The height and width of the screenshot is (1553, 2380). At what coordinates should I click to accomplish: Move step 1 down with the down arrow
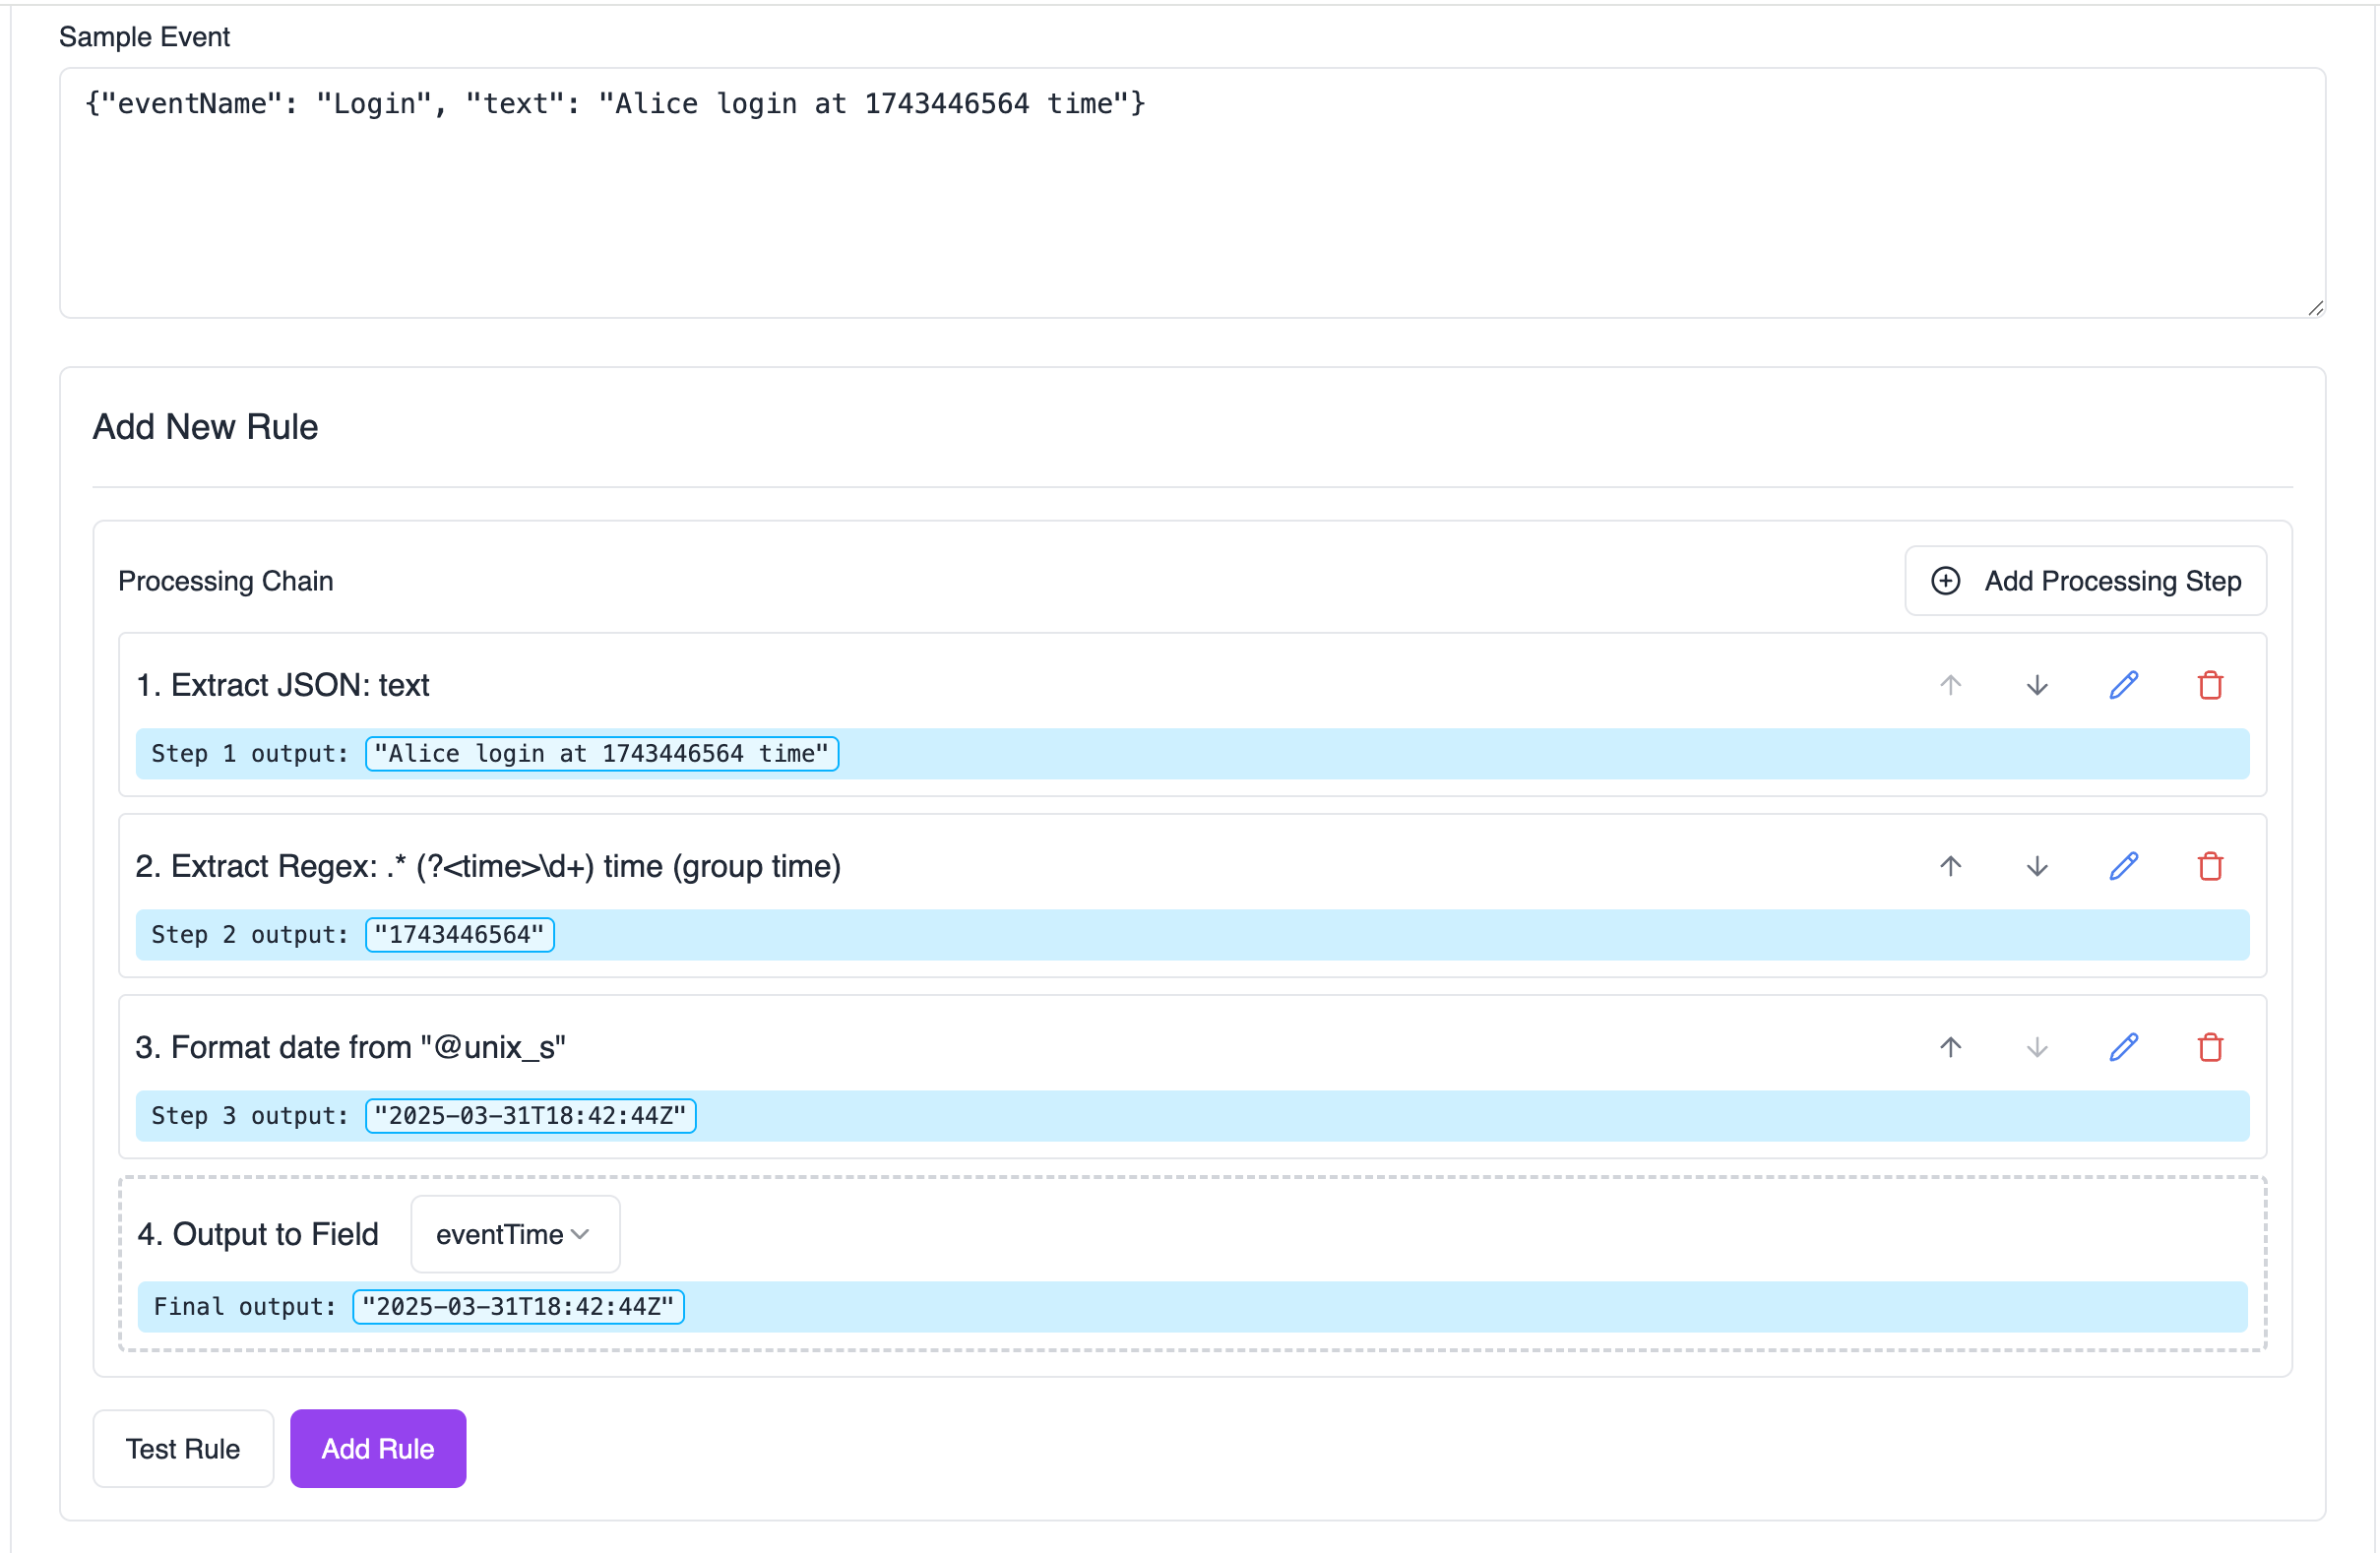[x=2037, y=685]
